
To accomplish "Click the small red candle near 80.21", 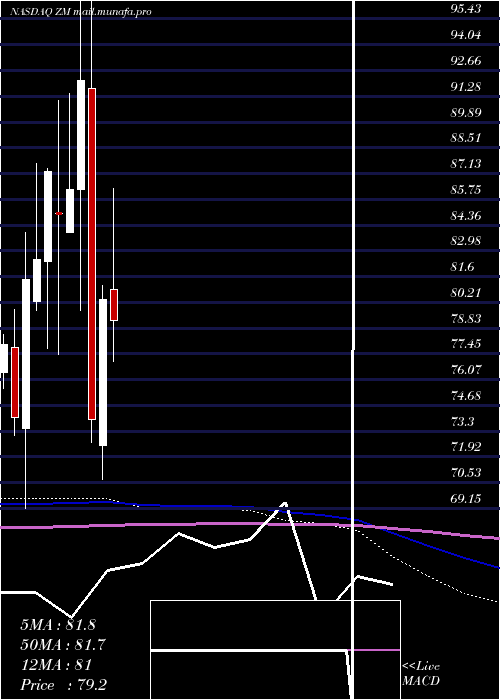I will pyautogui.click(x=114, y=305).
